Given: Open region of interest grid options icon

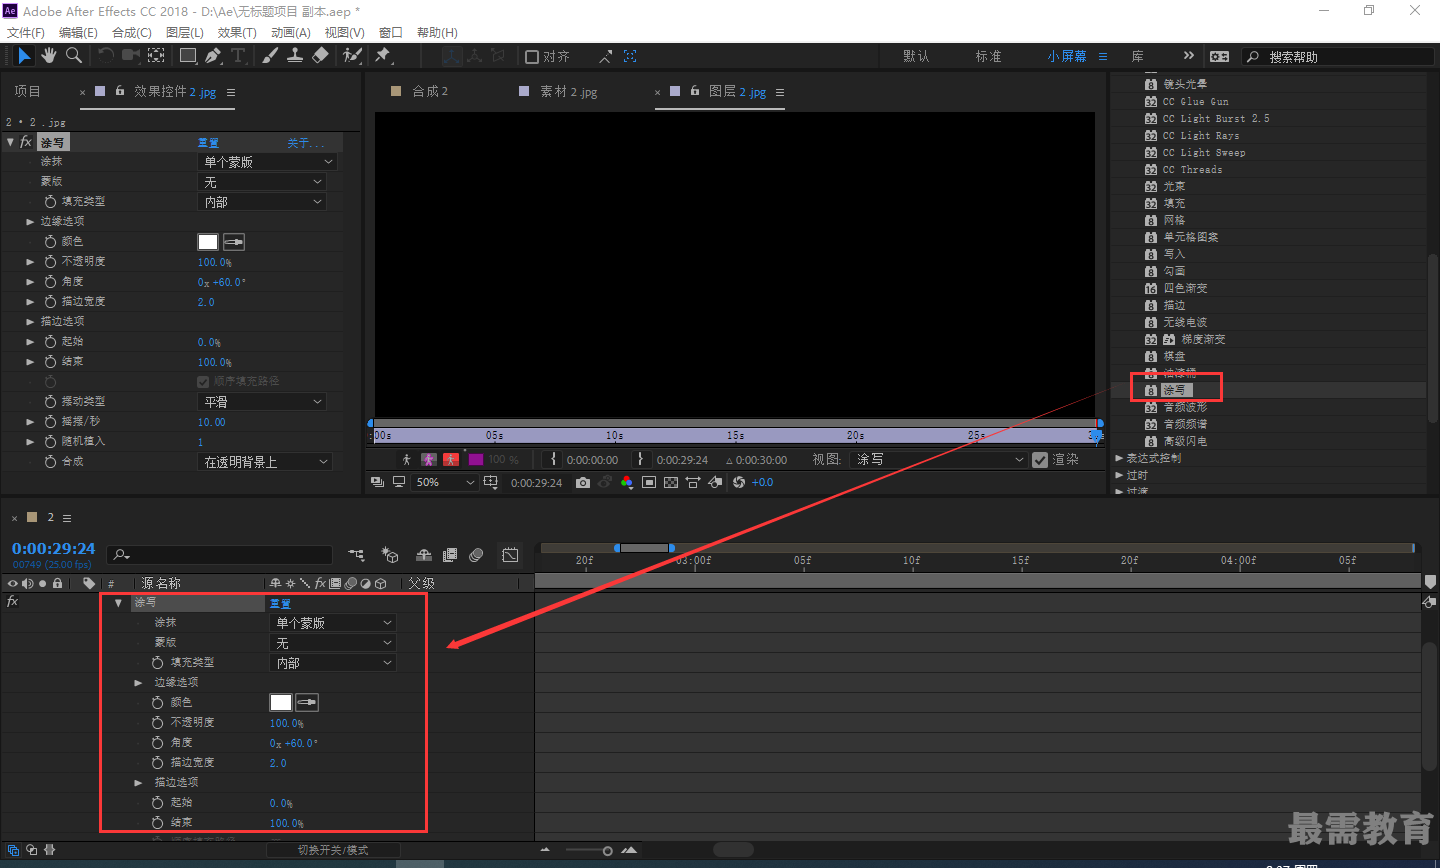Looking at the screenshot, I should [x=491, y=482].
